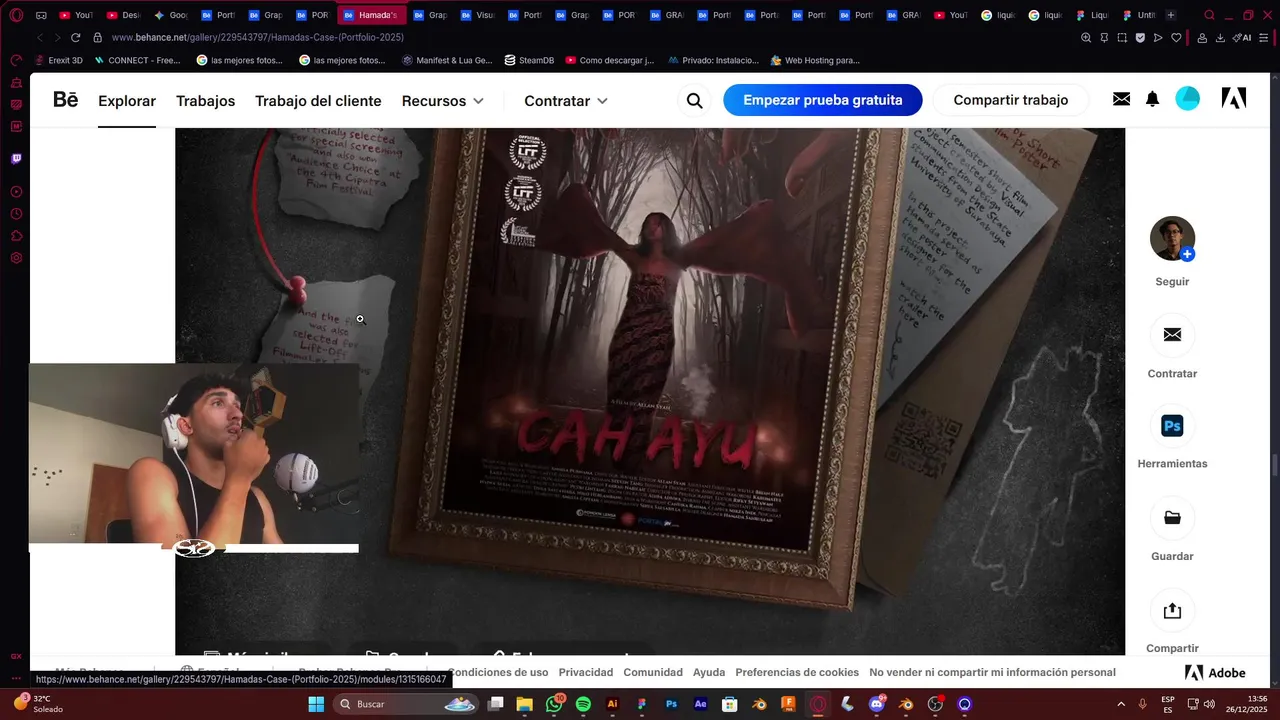Screen dimensions: 1280x720
Task: Open the Opera sidebar settings gear icon
Action: [16, 258]
